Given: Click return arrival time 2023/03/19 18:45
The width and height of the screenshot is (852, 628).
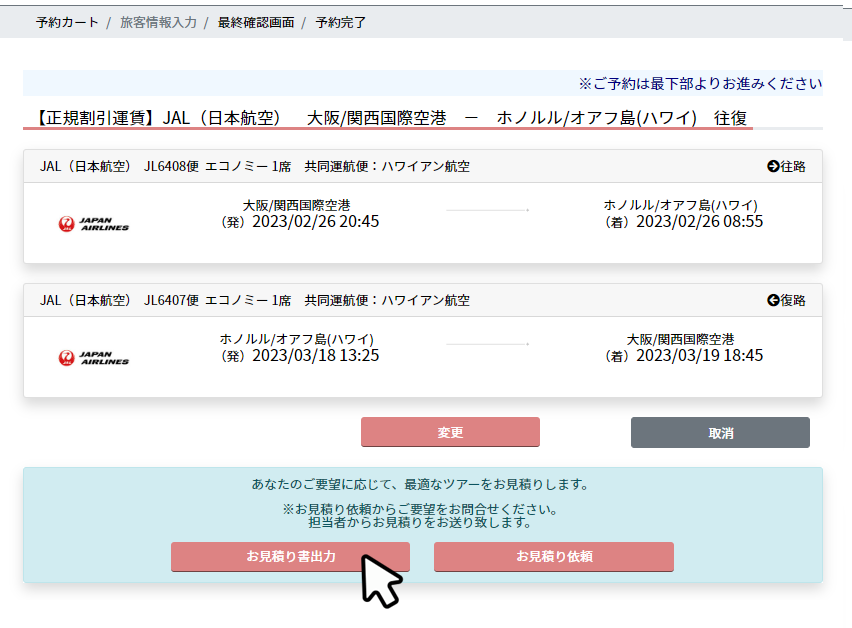Looking at the screenshot, I should [699, 355].
